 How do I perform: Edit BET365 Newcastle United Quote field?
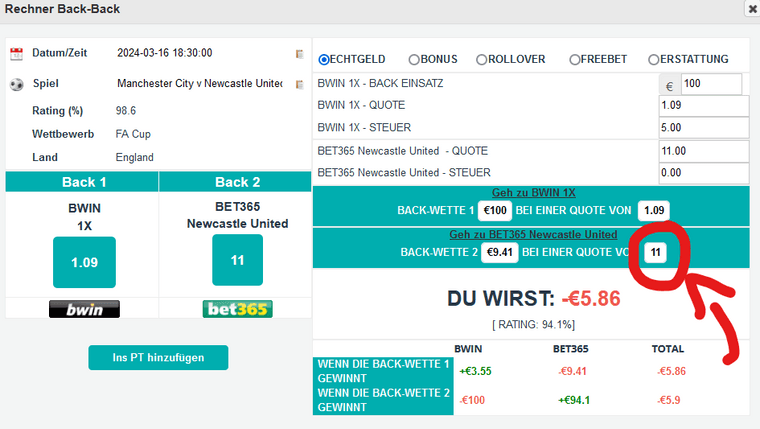click(x=704, y=151)
